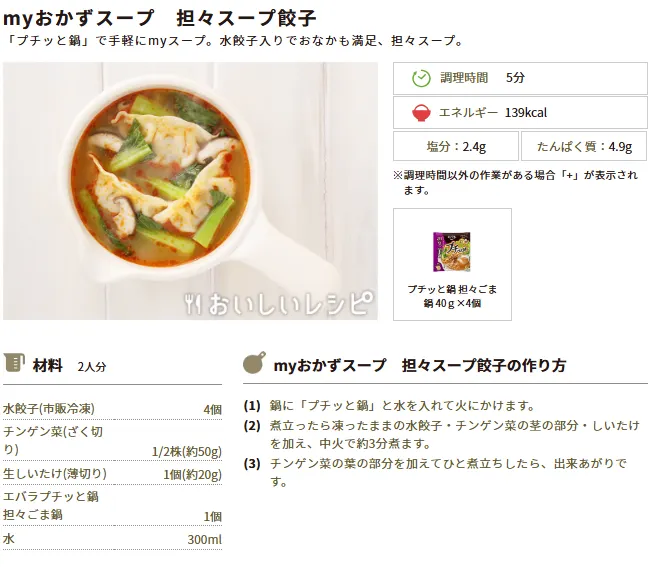Click the green clock cooking time icon
This screenshot has width=661, height=567.
421,78
